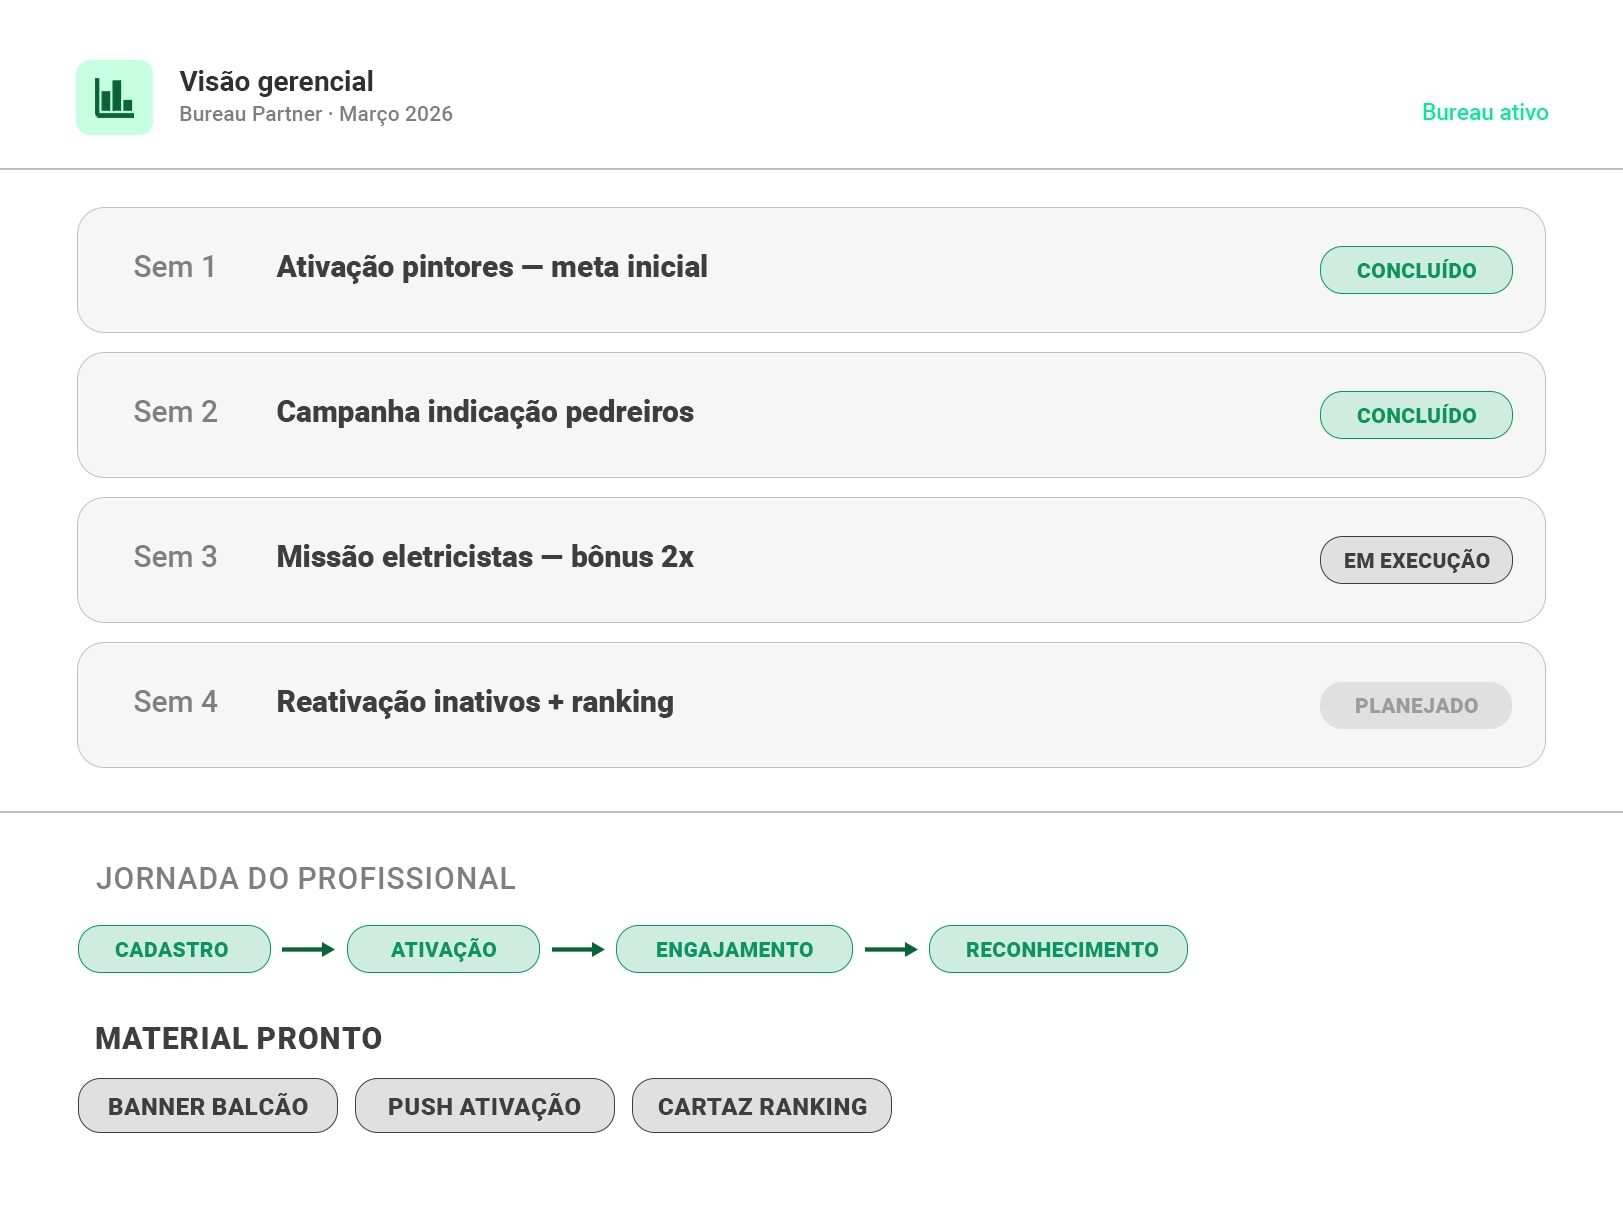Click arrow between ENGAJAMENTO and RECONHECIMENTO
This screenshot has width=1623, height=1205.
click(x=890, y=949)
